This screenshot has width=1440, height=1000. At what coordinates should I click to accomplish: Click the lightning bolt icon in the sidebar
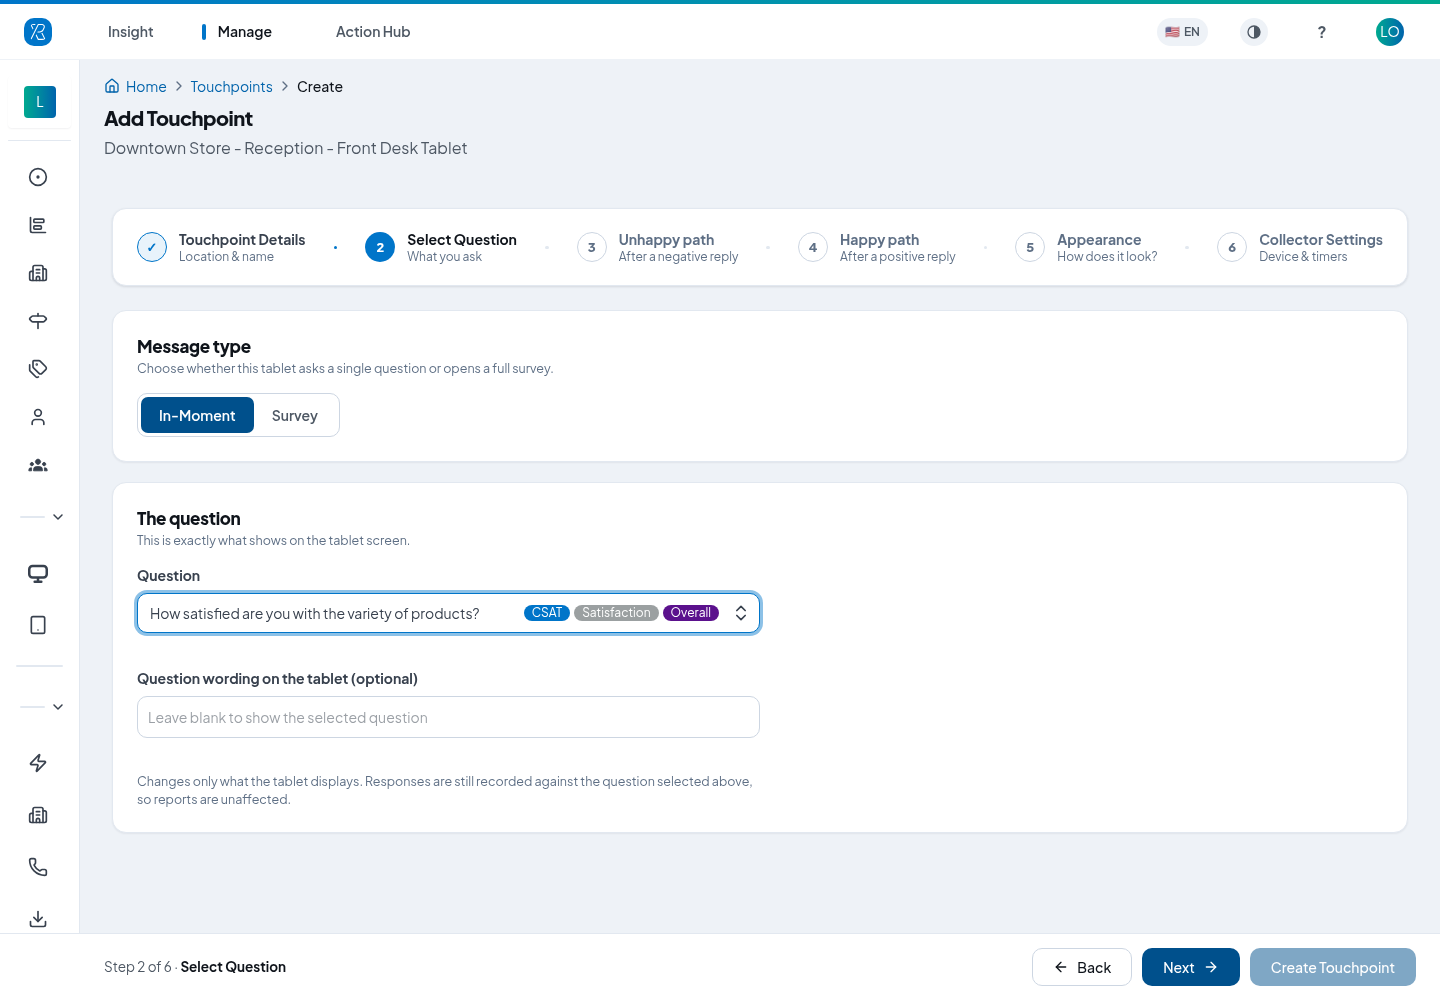pyautogui.click(x=38, y=763)
